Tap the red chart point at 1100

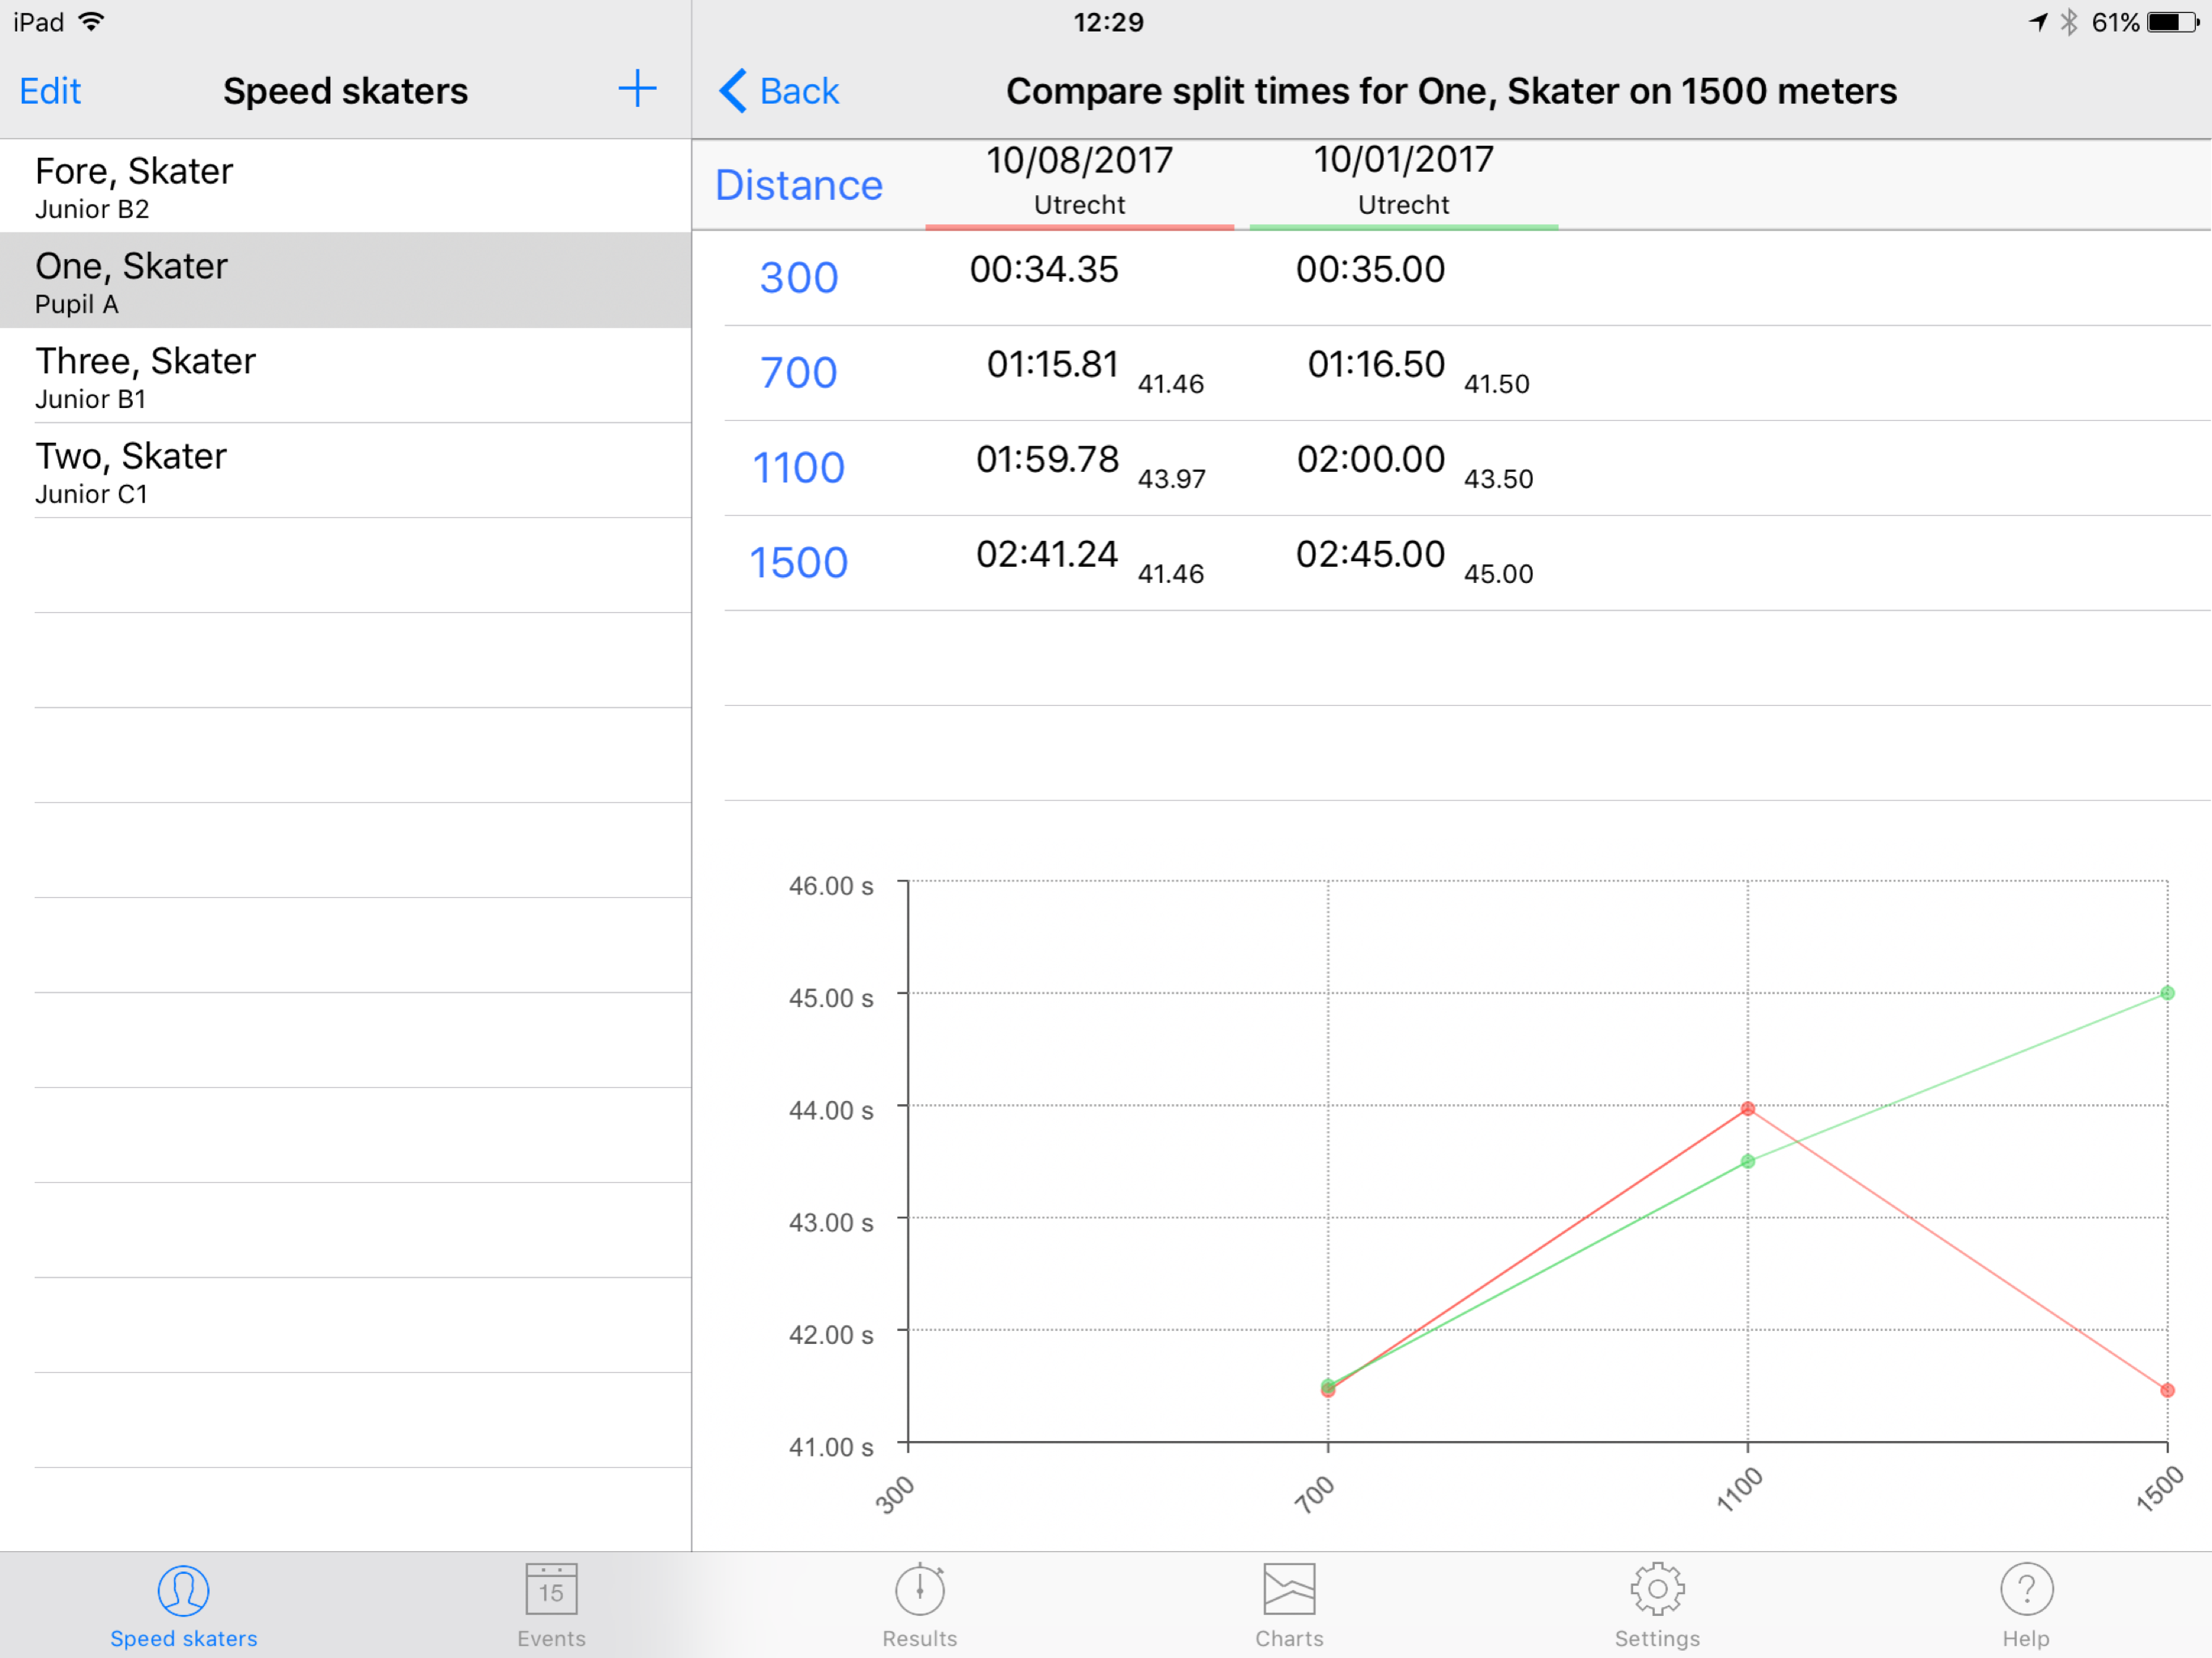tap(1747, 1108)
